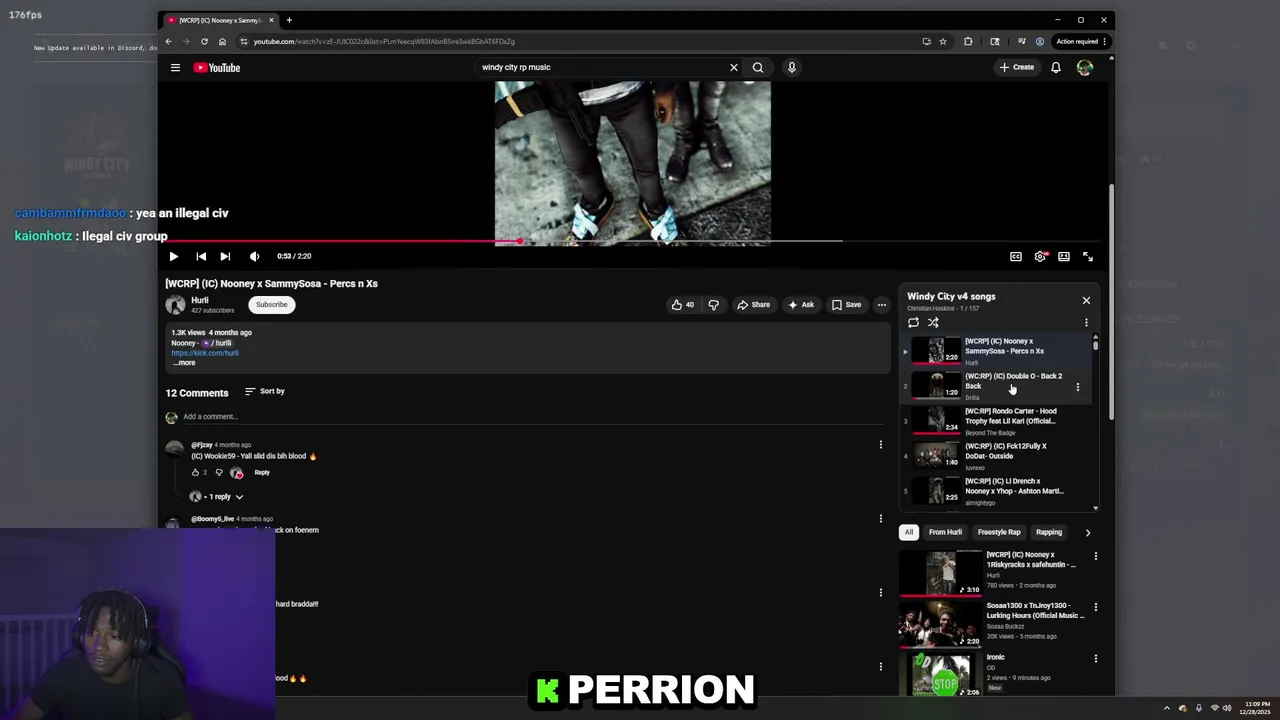This screenshot has height=720, width=1280.
Task: Open options for the Nooney x 1Riskyracks video
Action: coord(1095,556)
